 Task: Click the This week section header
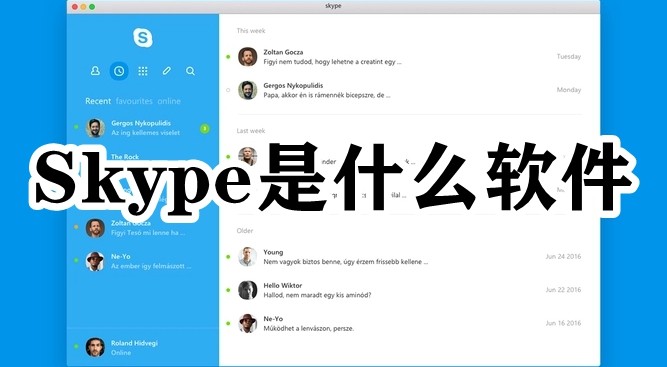pos(251,31)
